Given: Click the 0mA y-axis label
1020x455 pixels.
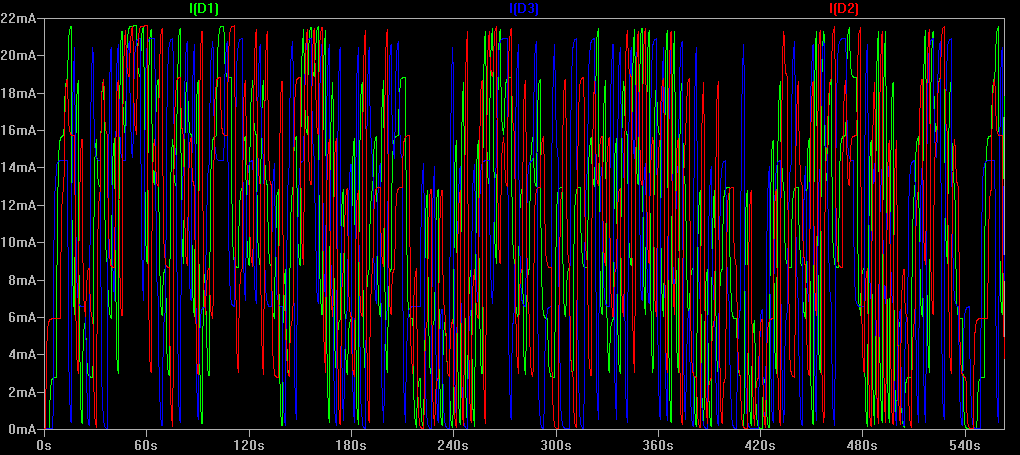Looking at the screenshot, I should tap(21, 429).
